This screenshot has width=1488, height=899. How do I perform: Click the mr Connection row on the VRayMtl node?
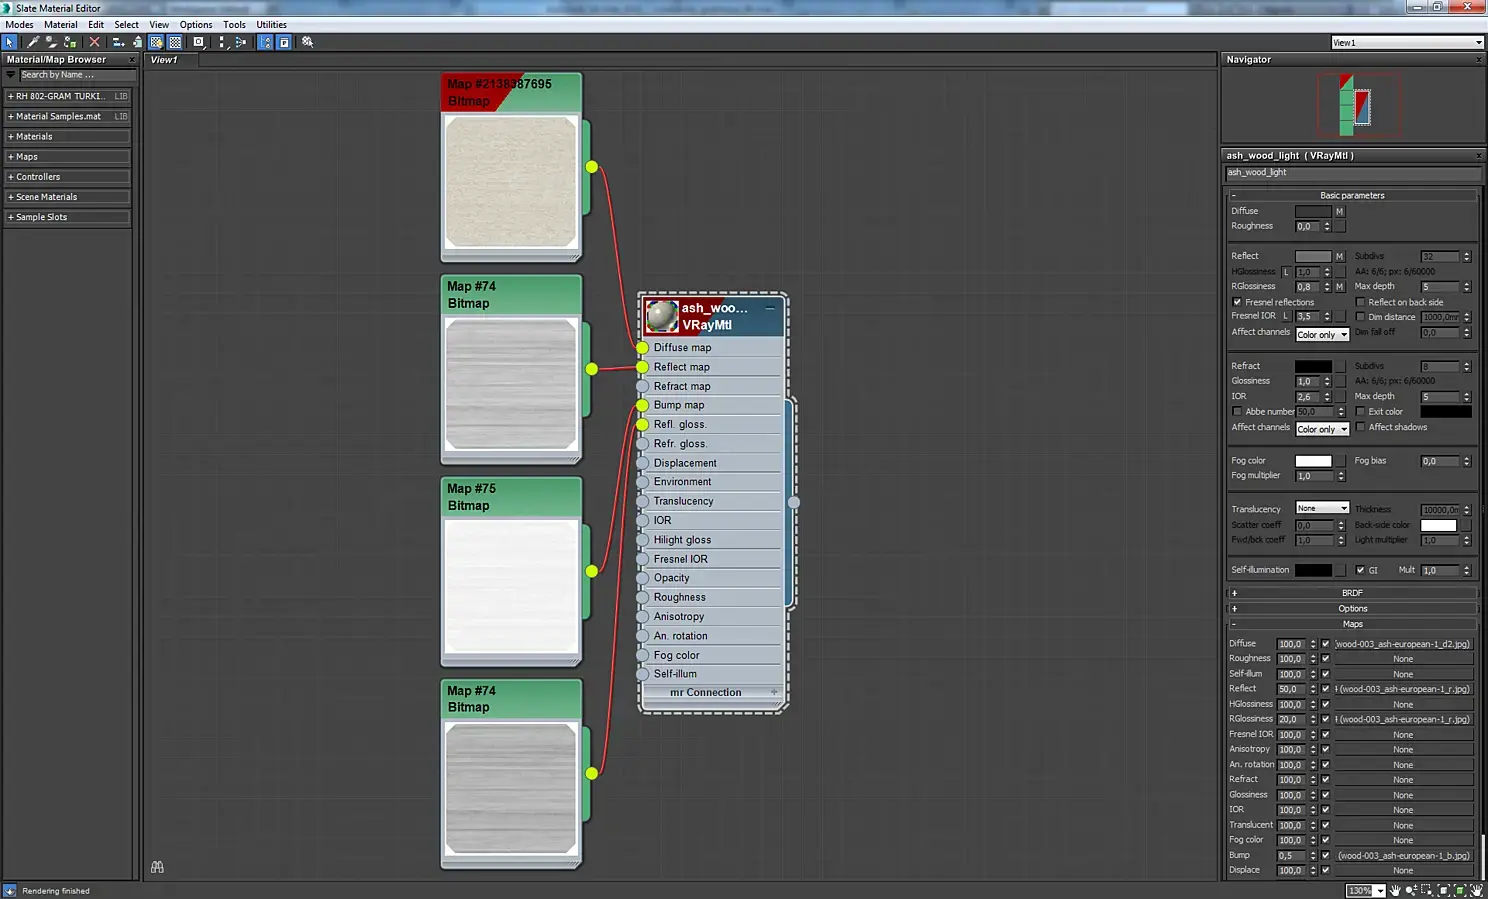coord(711,693)
